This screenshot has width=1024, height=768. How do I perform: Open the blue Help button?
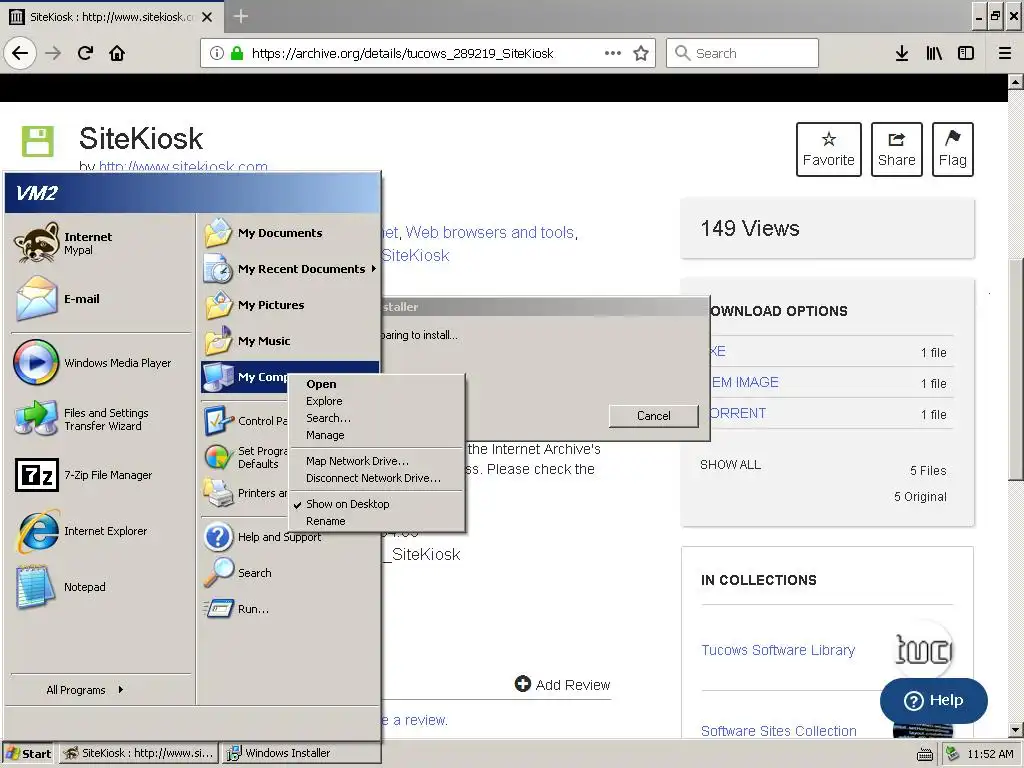(934, 700)
